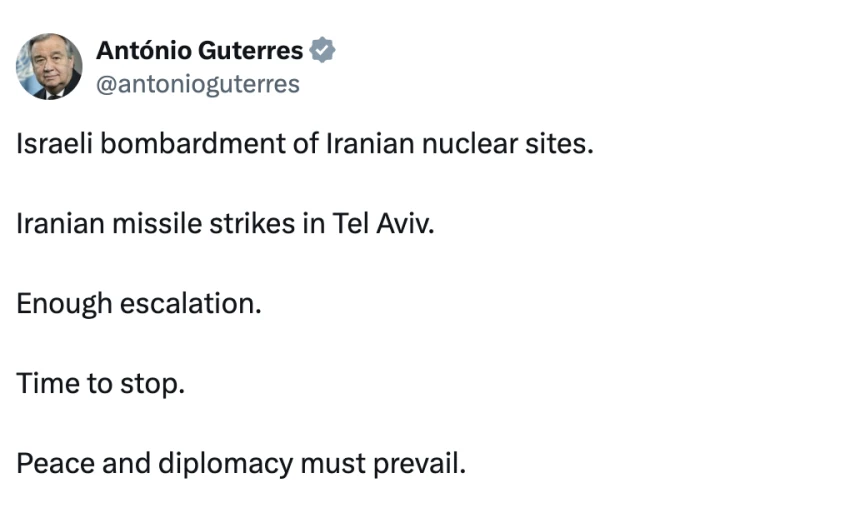Click the blue verified badge icon

[x=322, y=50]
